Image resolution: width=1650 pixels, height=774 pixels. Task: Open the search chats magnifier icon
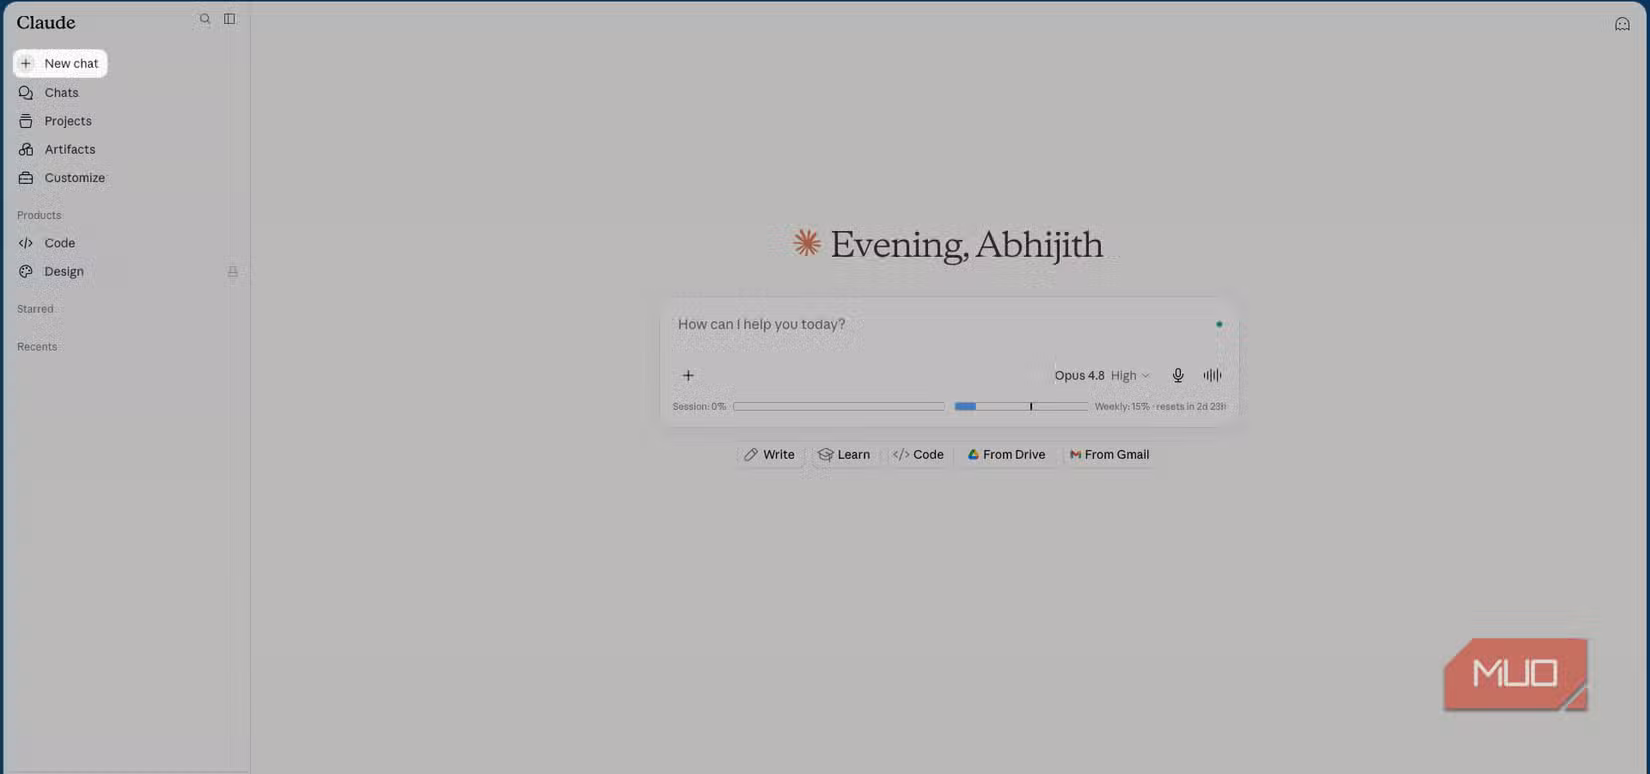click(205, 19)
